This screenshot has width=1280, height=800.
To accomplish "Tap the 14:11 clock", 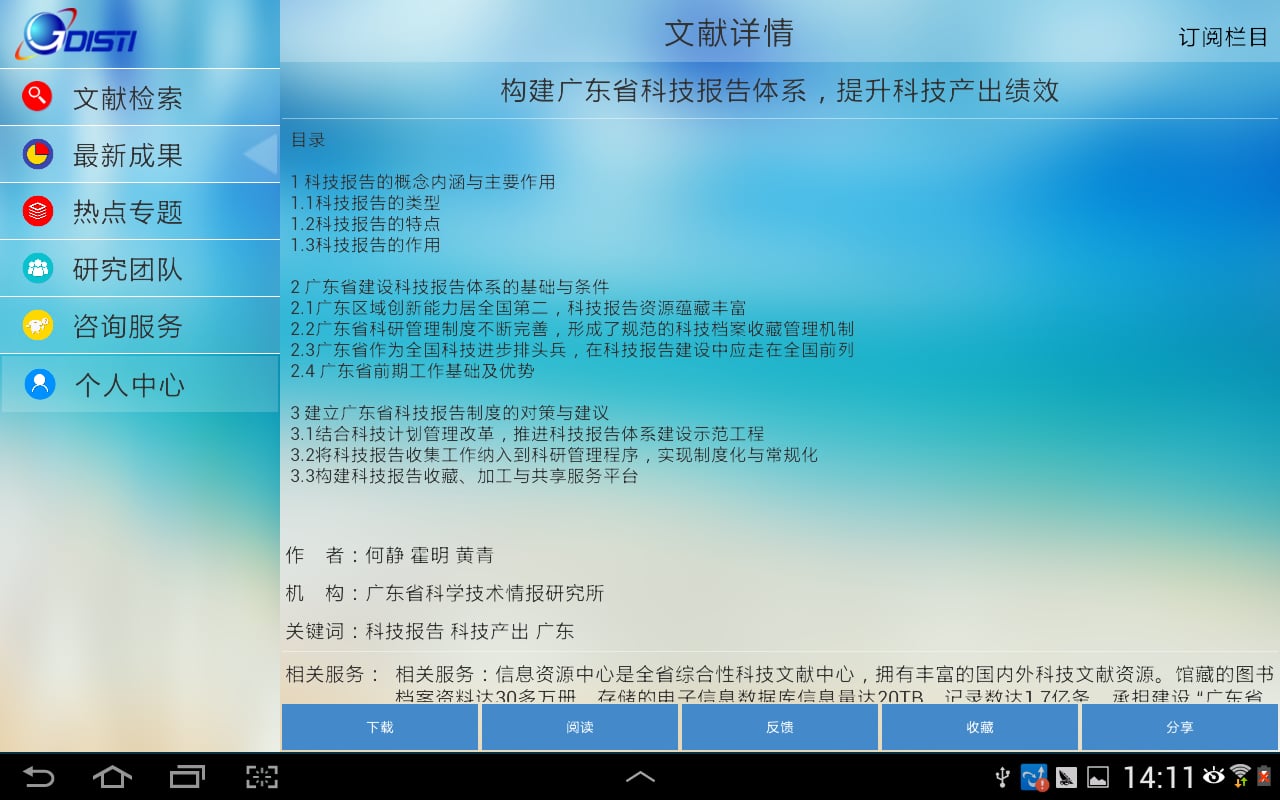I will 1159,777.
